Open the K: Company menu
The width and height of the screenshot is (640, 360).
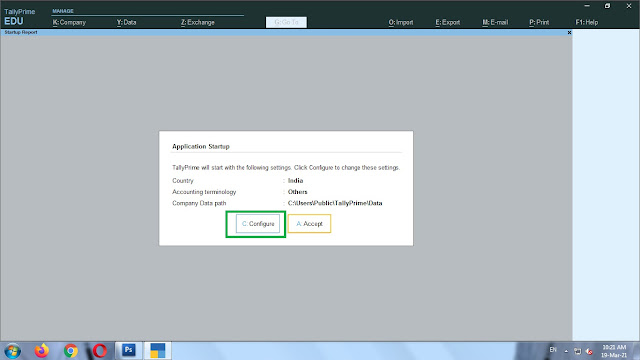click(x=69, y=22)
